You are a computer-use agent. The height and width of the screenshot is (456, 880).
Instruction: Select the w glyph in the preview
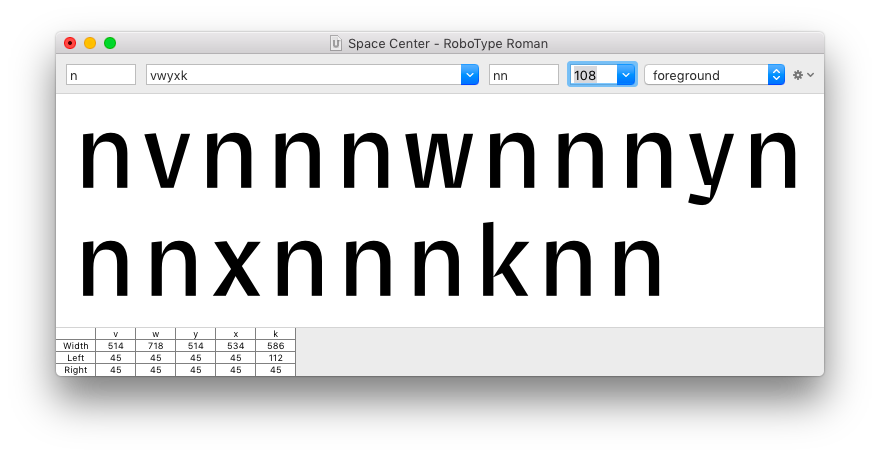click(439, 160)
